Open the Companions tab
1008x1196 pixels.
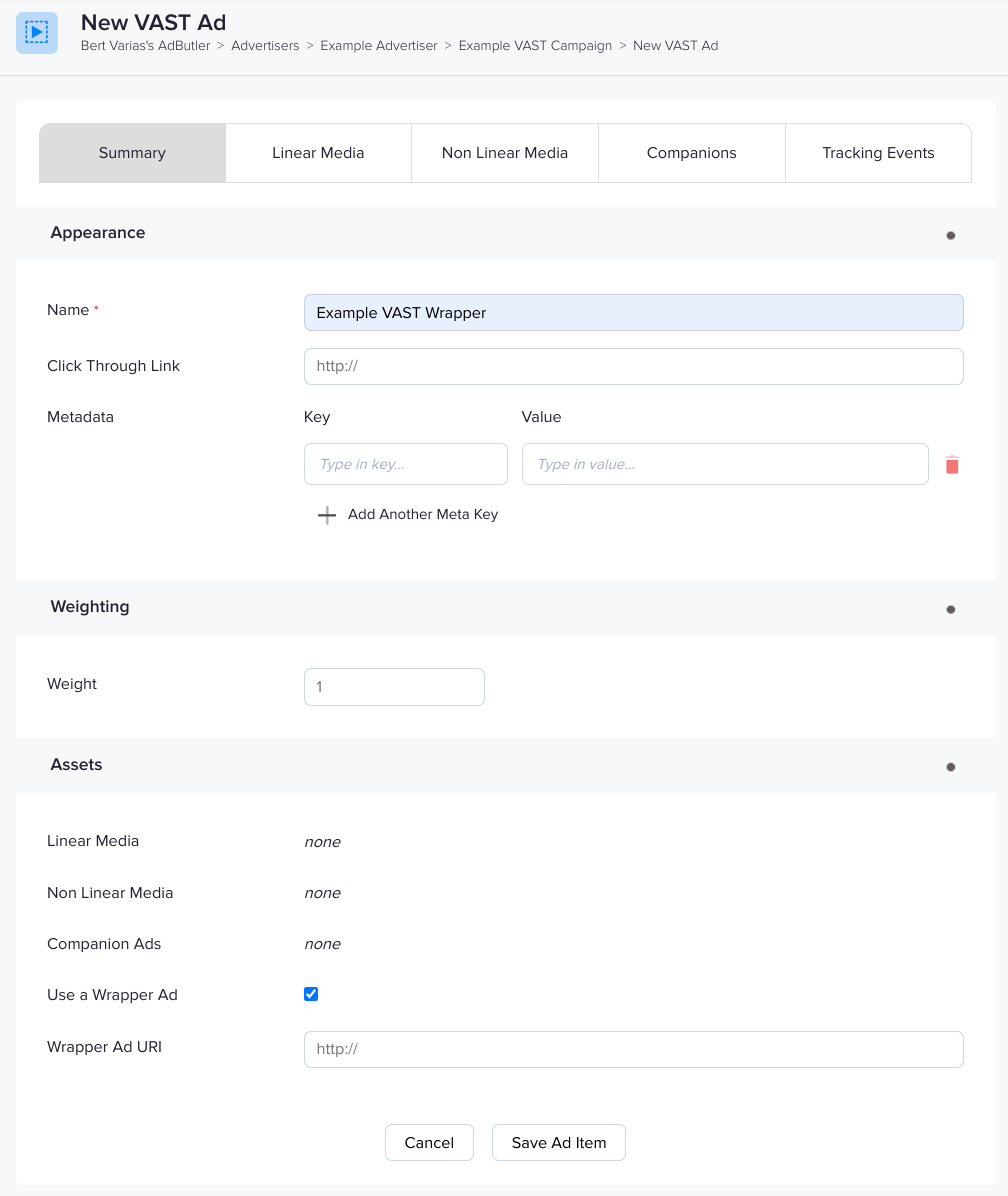tap(692, 153)
